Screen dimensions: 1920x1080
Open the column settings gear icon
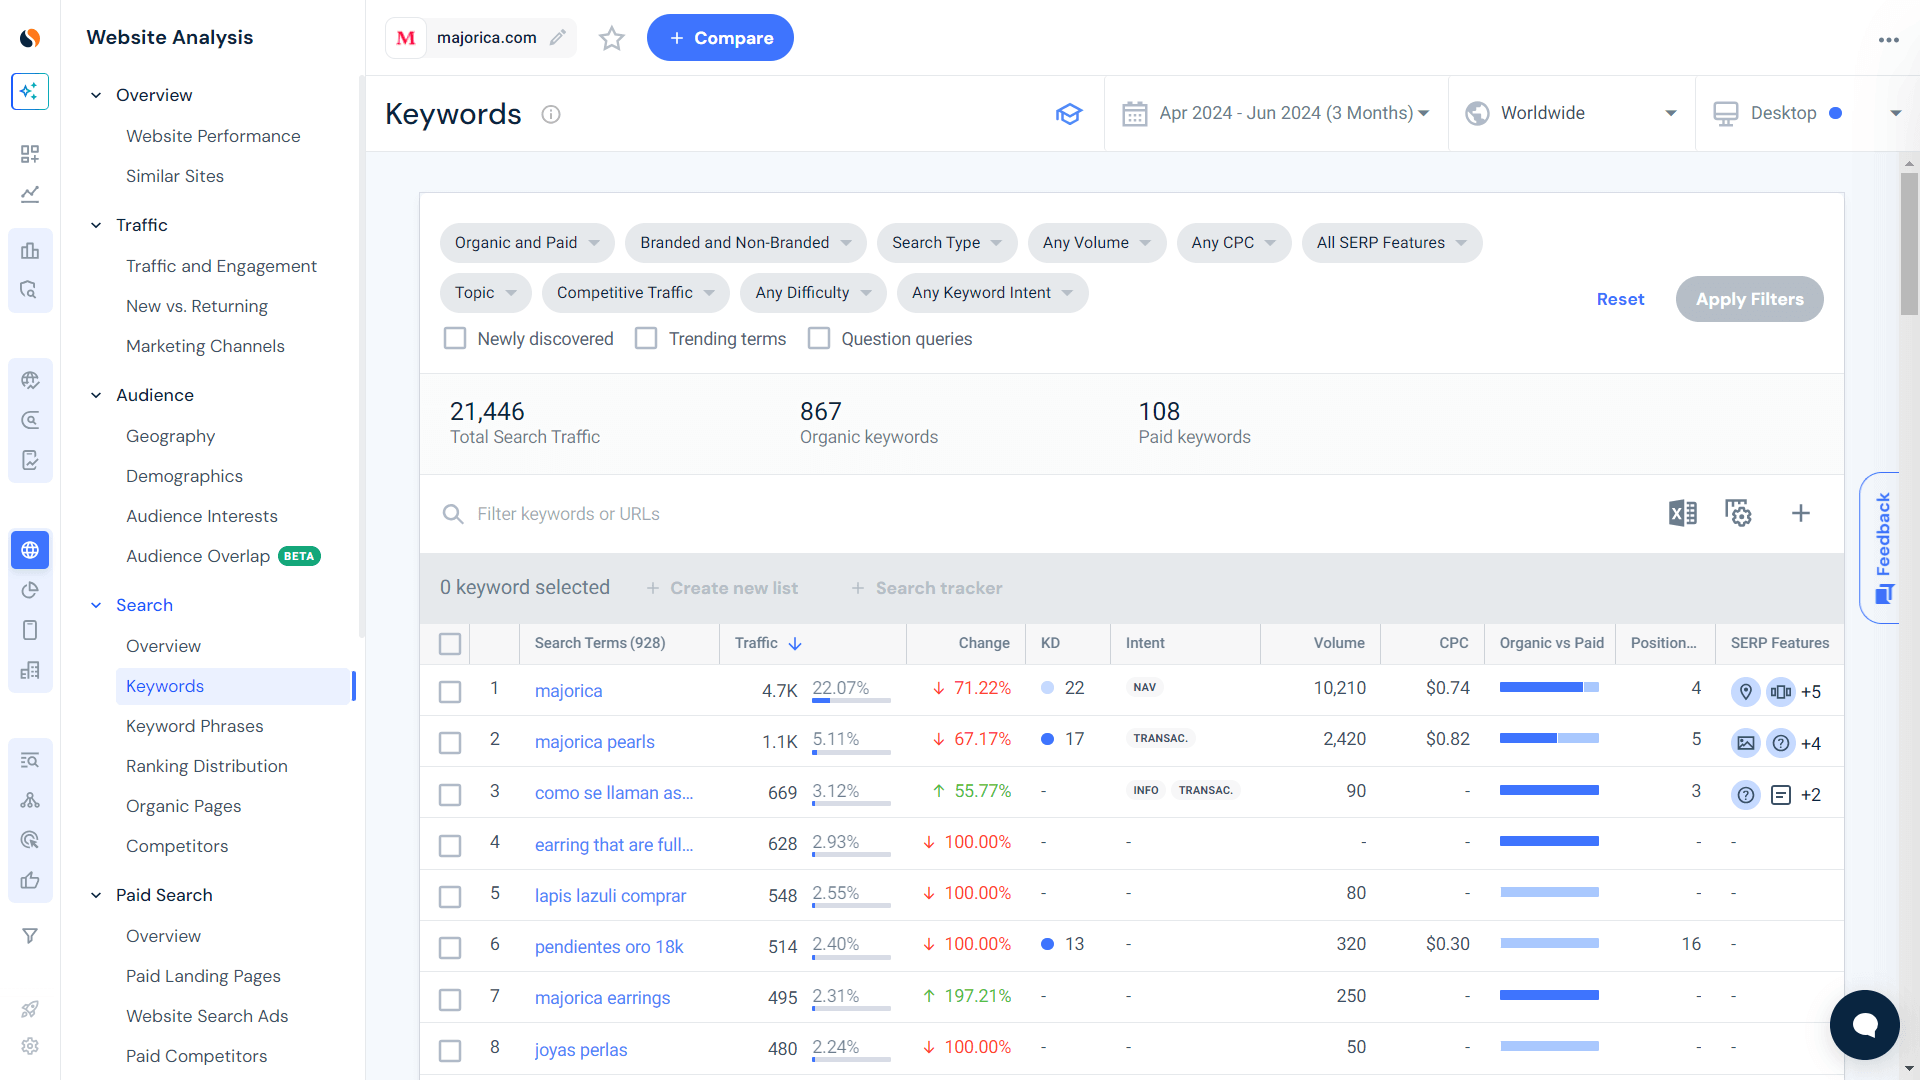tap(1738, 513)
